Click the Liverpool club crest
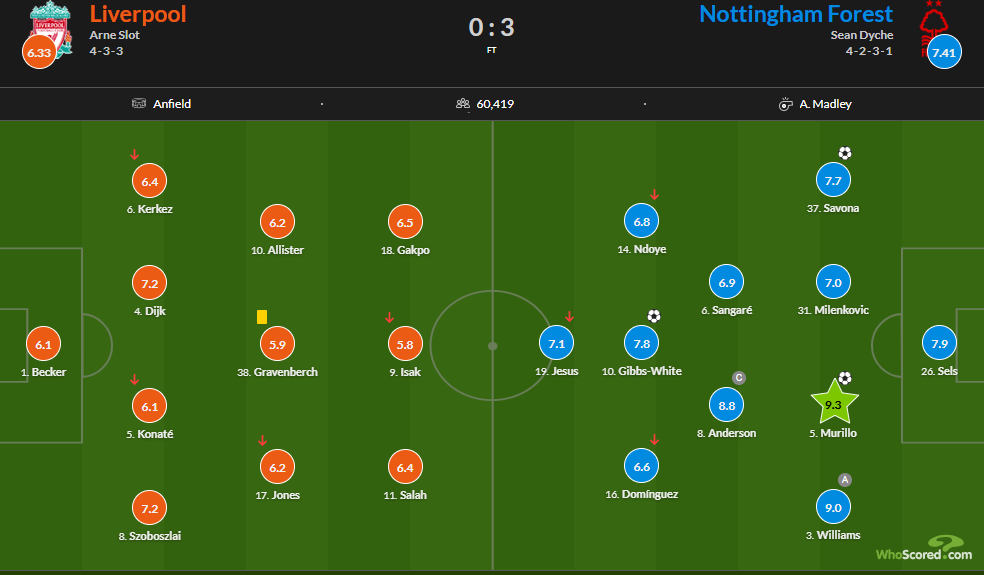Screen dimensions: 985x575 52,30
